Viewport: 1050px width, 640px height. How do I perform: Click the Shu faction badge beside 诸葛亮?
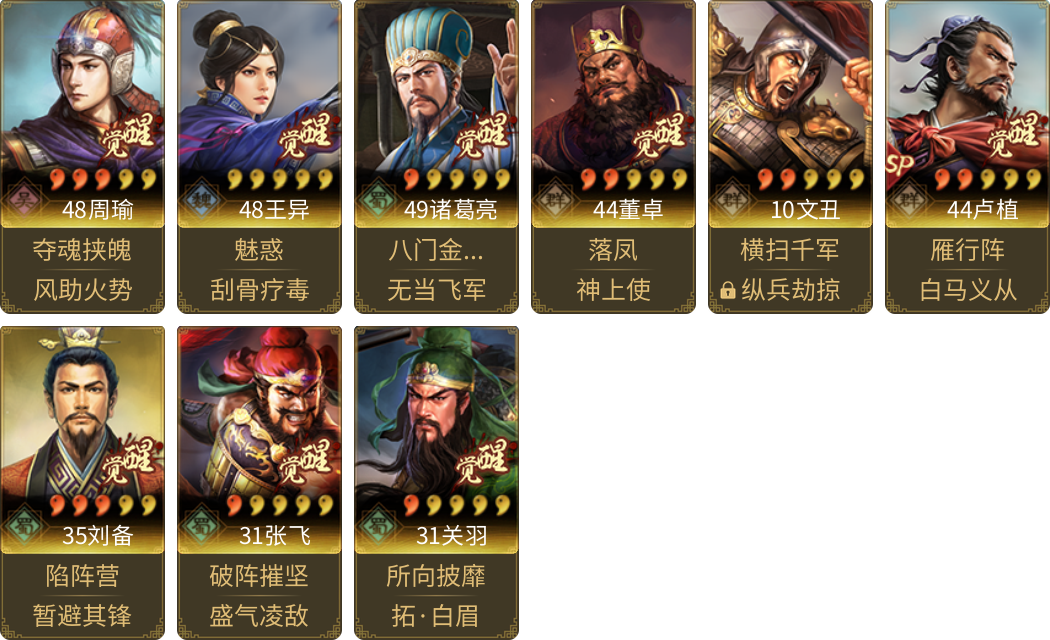click(378, 199)
